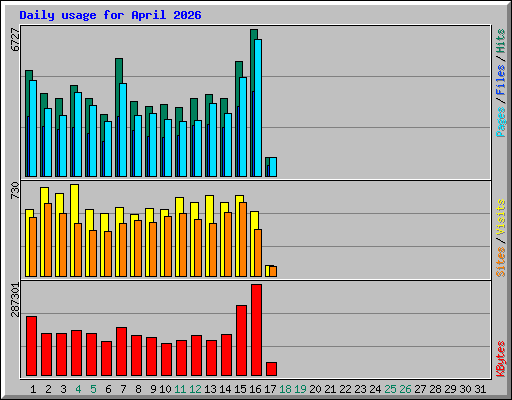The height and width of the screenshot is (400, 512).
Task: Click day 31 on the x-axis
Action: pyautogui.click(x=480, y=389)
